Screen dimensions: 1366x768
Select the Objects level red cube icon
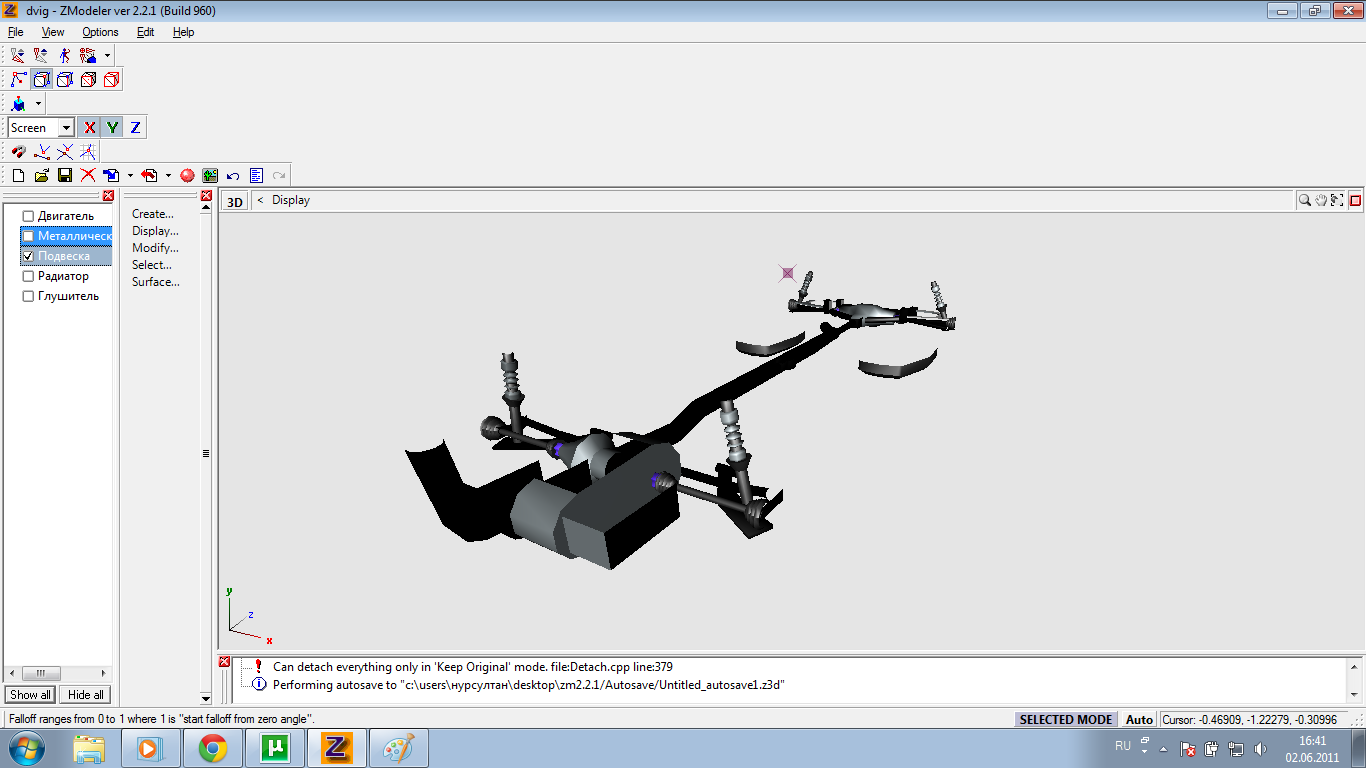111,79
